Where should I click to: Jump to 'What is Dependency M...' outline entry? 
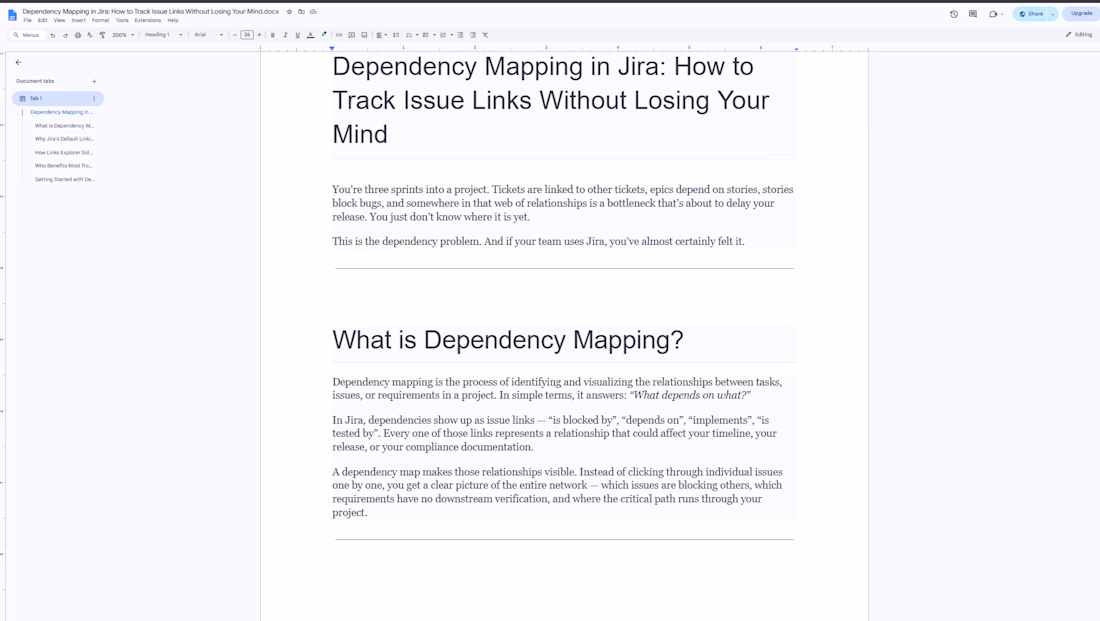64,126
